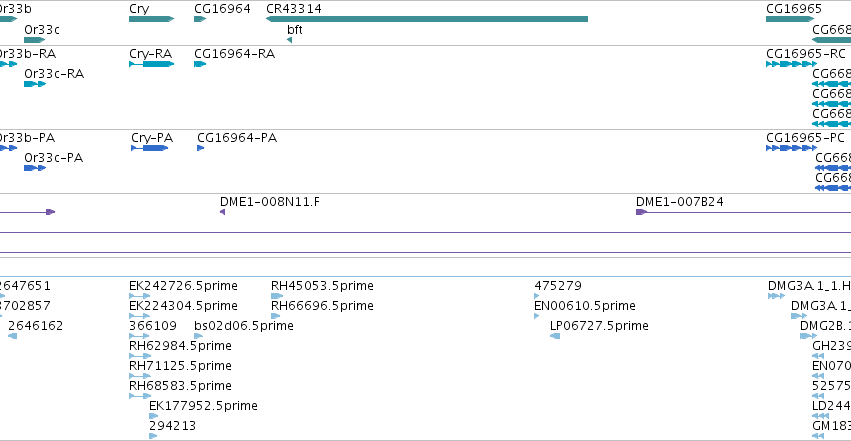The width and height of the screenshot is (851, 441).
Task: Open the Cry-RA transcript model
Action: [151, 64]
